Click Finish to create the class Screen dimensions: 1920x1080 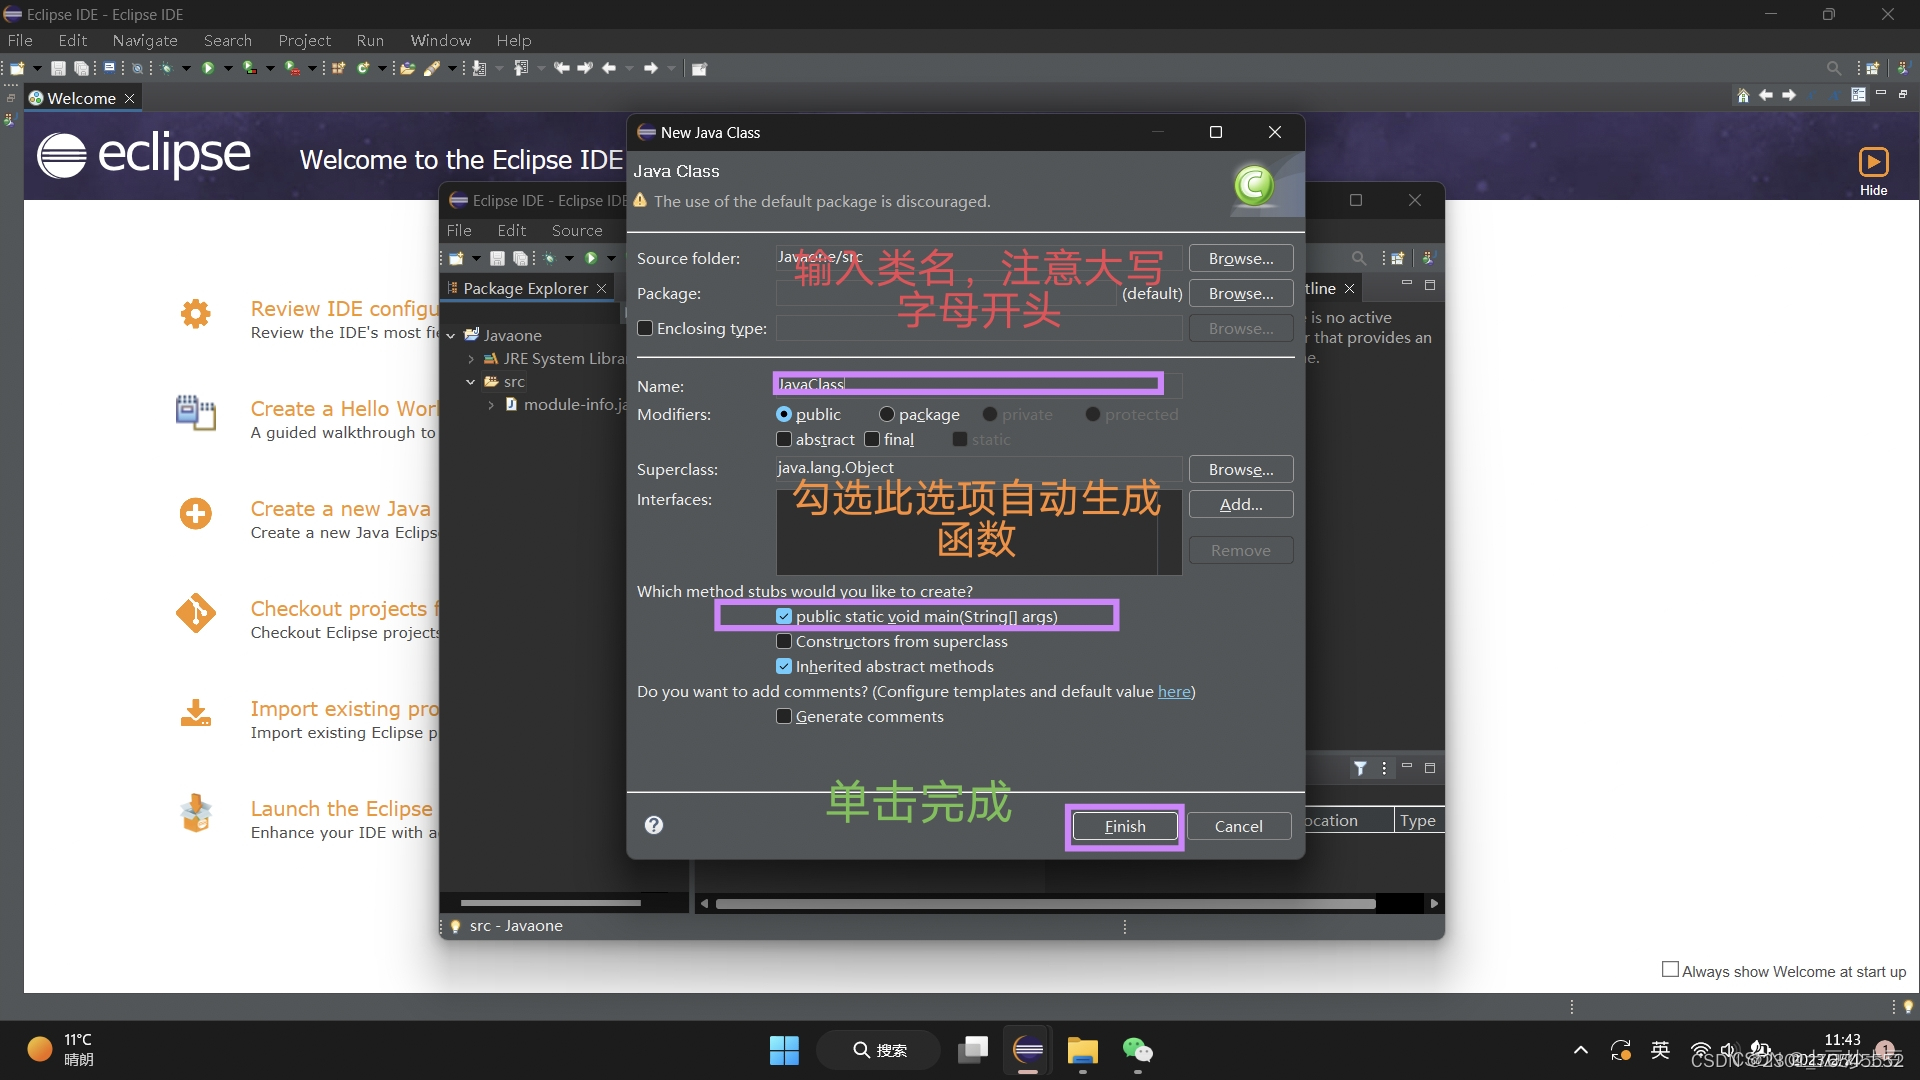(x=1124, y=826)
